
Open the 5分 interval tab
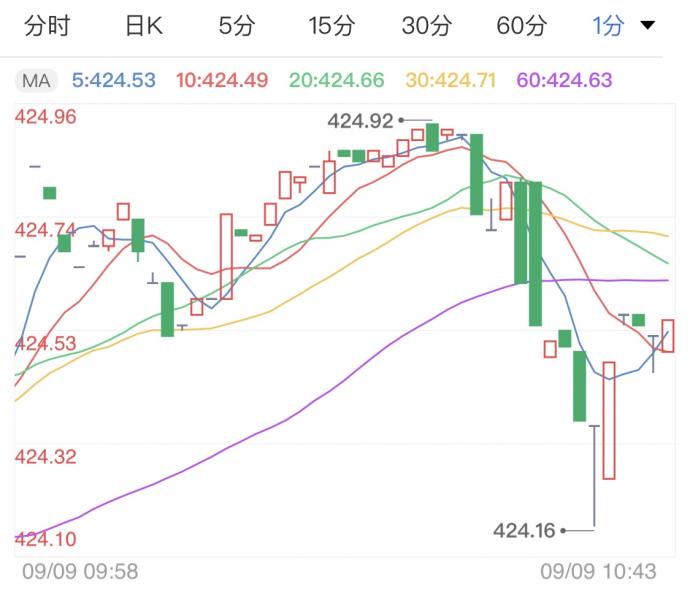coord(237,27)
